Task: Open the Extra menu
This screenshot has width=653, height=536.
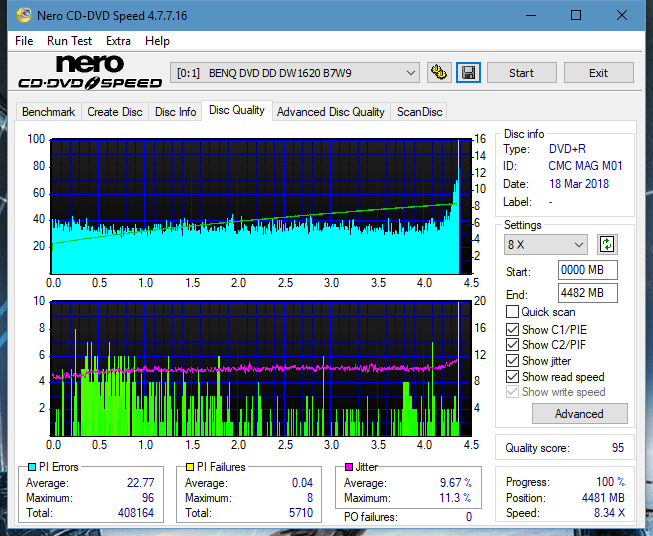Action: pyautogui.click(x=118, y=41)
